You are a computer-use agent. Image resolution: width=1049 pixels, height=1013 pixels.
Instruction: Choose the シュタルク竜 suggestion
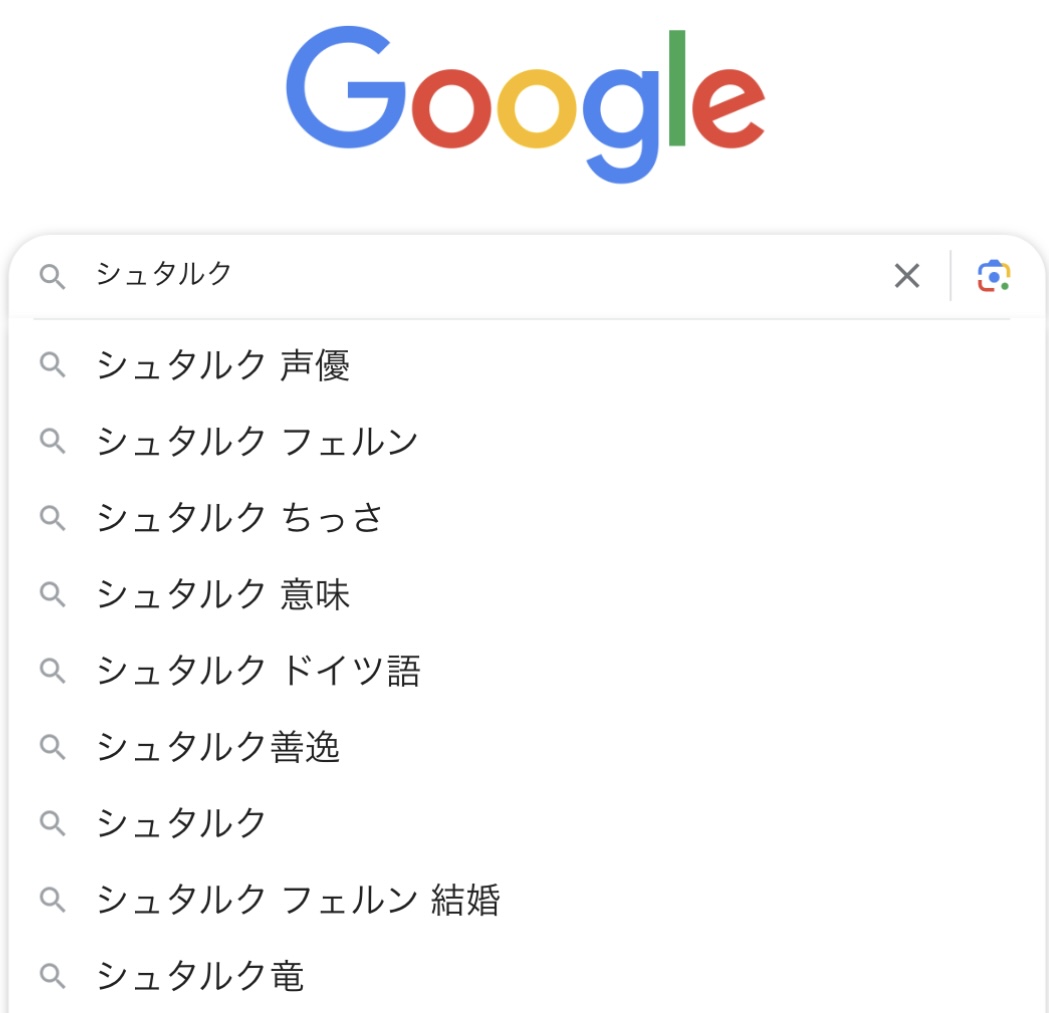click(200, 976)
